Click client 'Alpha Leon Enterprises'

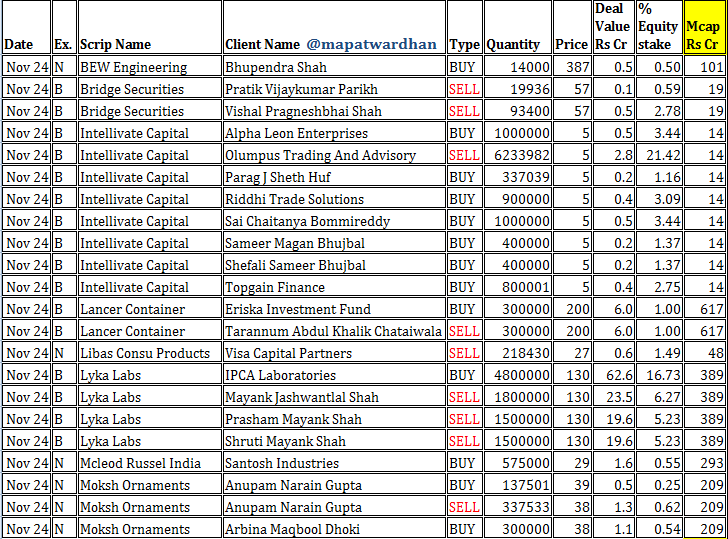(x=334, y=133)
